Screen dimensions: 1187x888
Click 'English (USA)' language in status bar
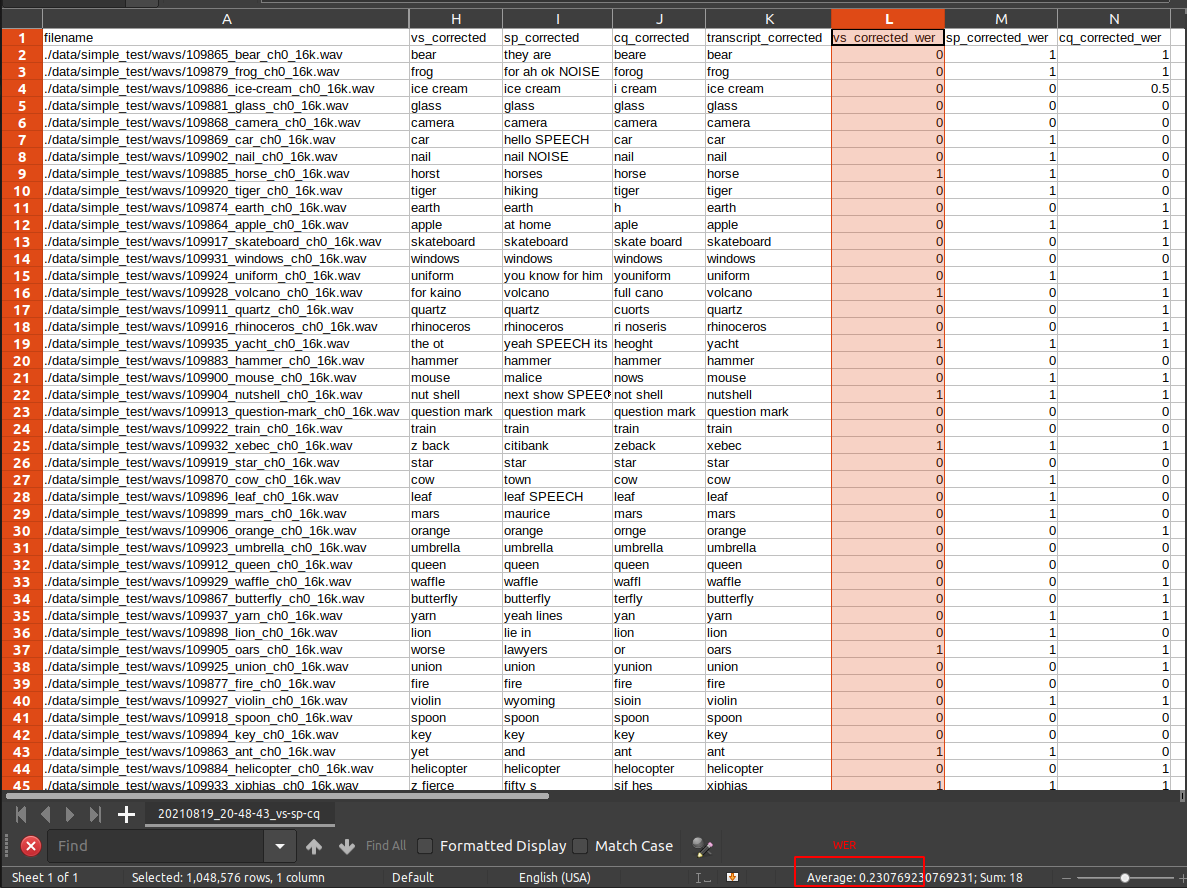click(554, 877)
